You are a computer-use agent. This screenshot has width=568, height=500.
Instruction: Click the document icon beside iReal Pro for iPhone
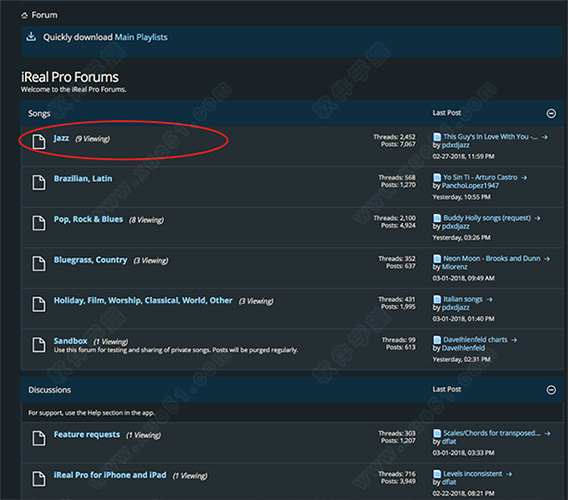pyautogui.click(x=39, y=478)
